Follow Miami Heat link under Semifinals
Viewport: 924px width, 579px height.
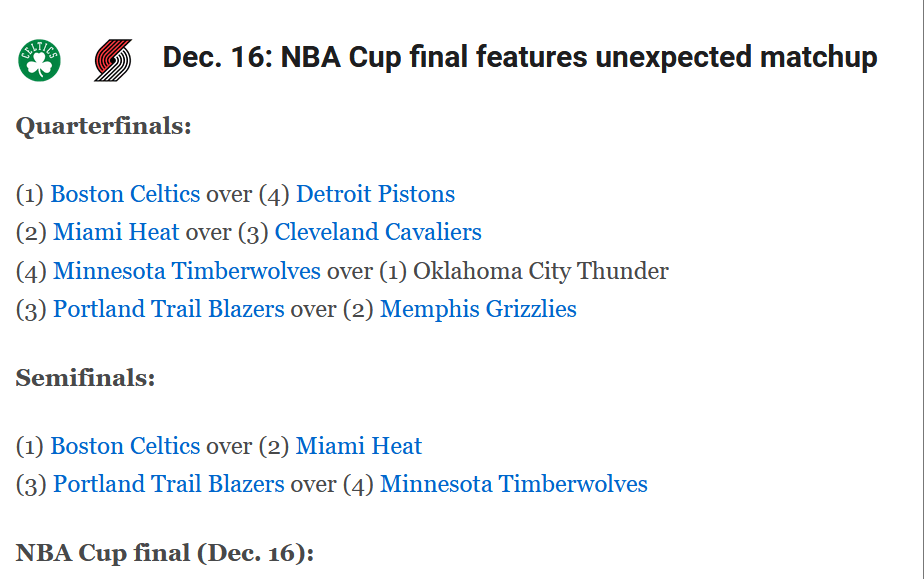pyautogui.click(x=359, y=446)
